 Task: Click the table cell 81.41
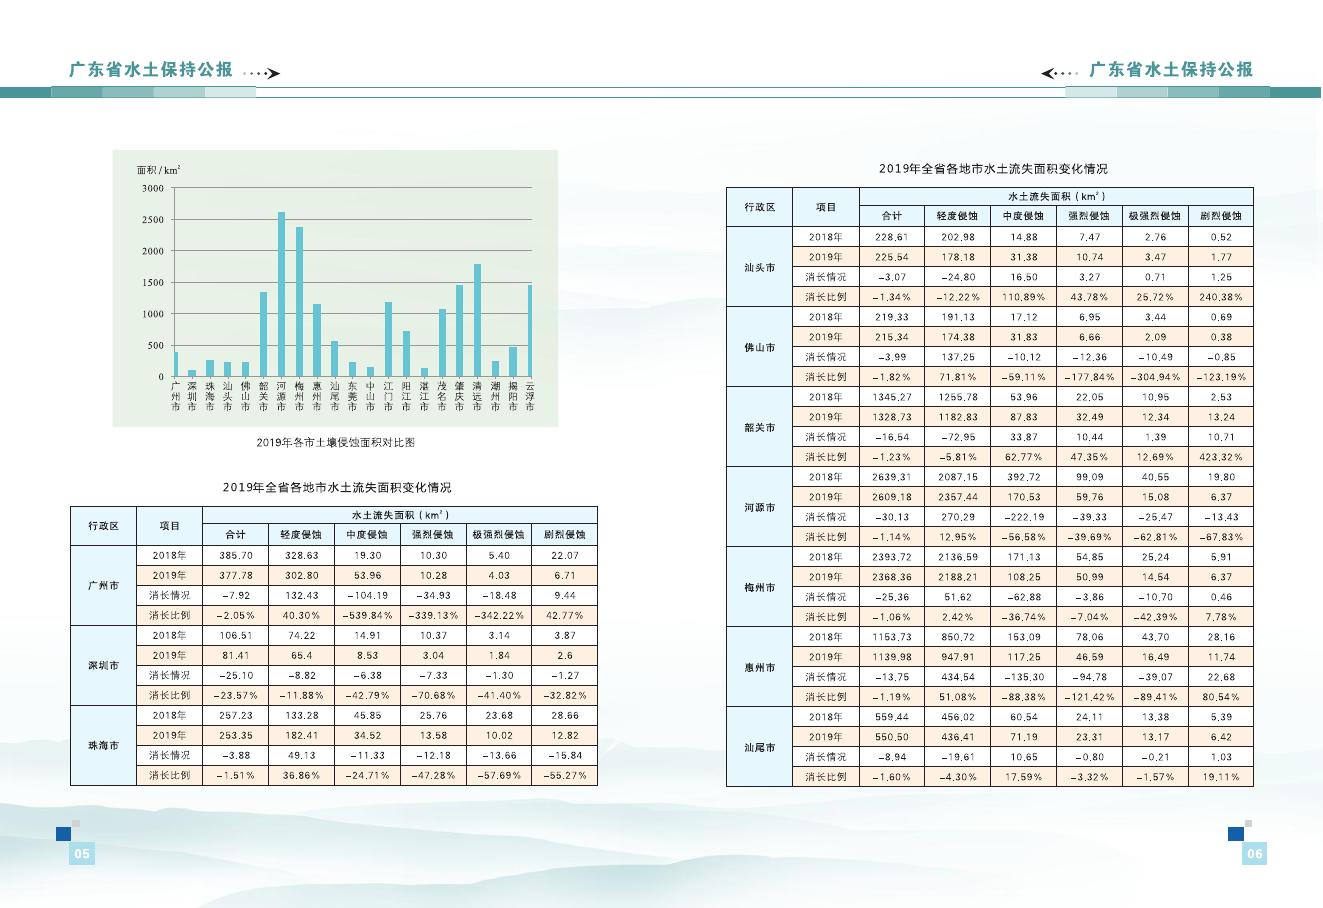pos(235,655)
